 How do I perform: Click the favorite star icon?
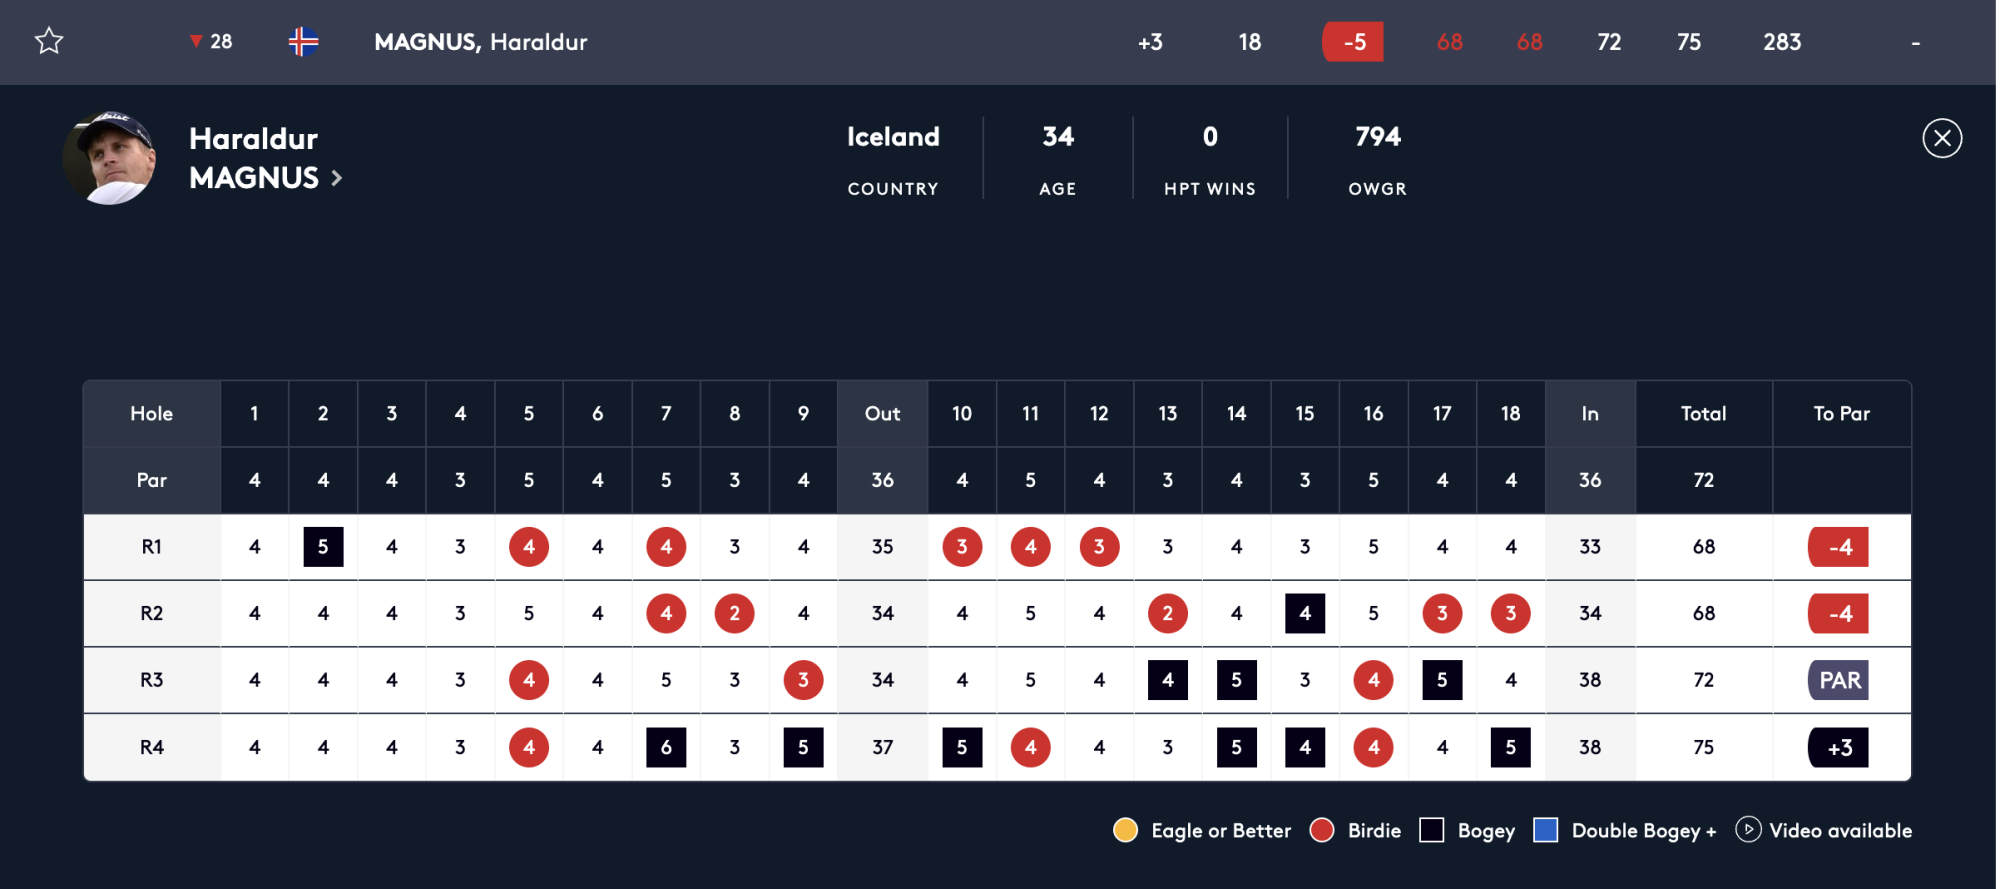[x=49, y=41]
